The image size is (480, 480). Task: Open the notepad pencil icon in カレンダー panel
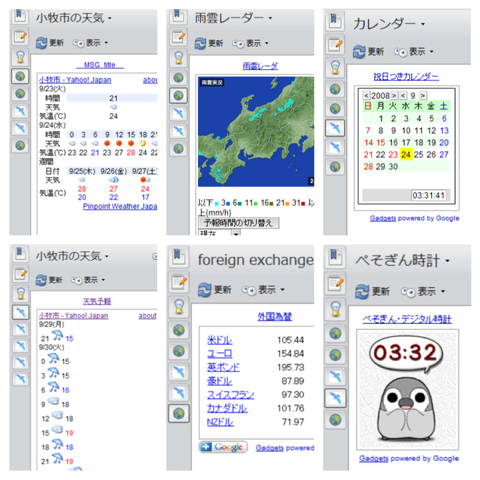pos(335,44)
